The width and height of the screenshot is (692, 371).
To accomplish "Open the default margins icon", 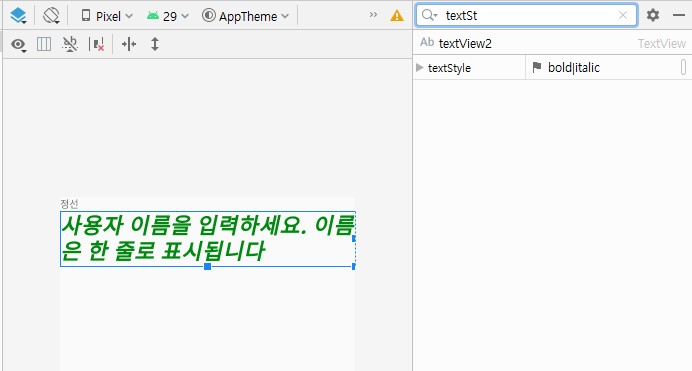I will pos(44,44).
